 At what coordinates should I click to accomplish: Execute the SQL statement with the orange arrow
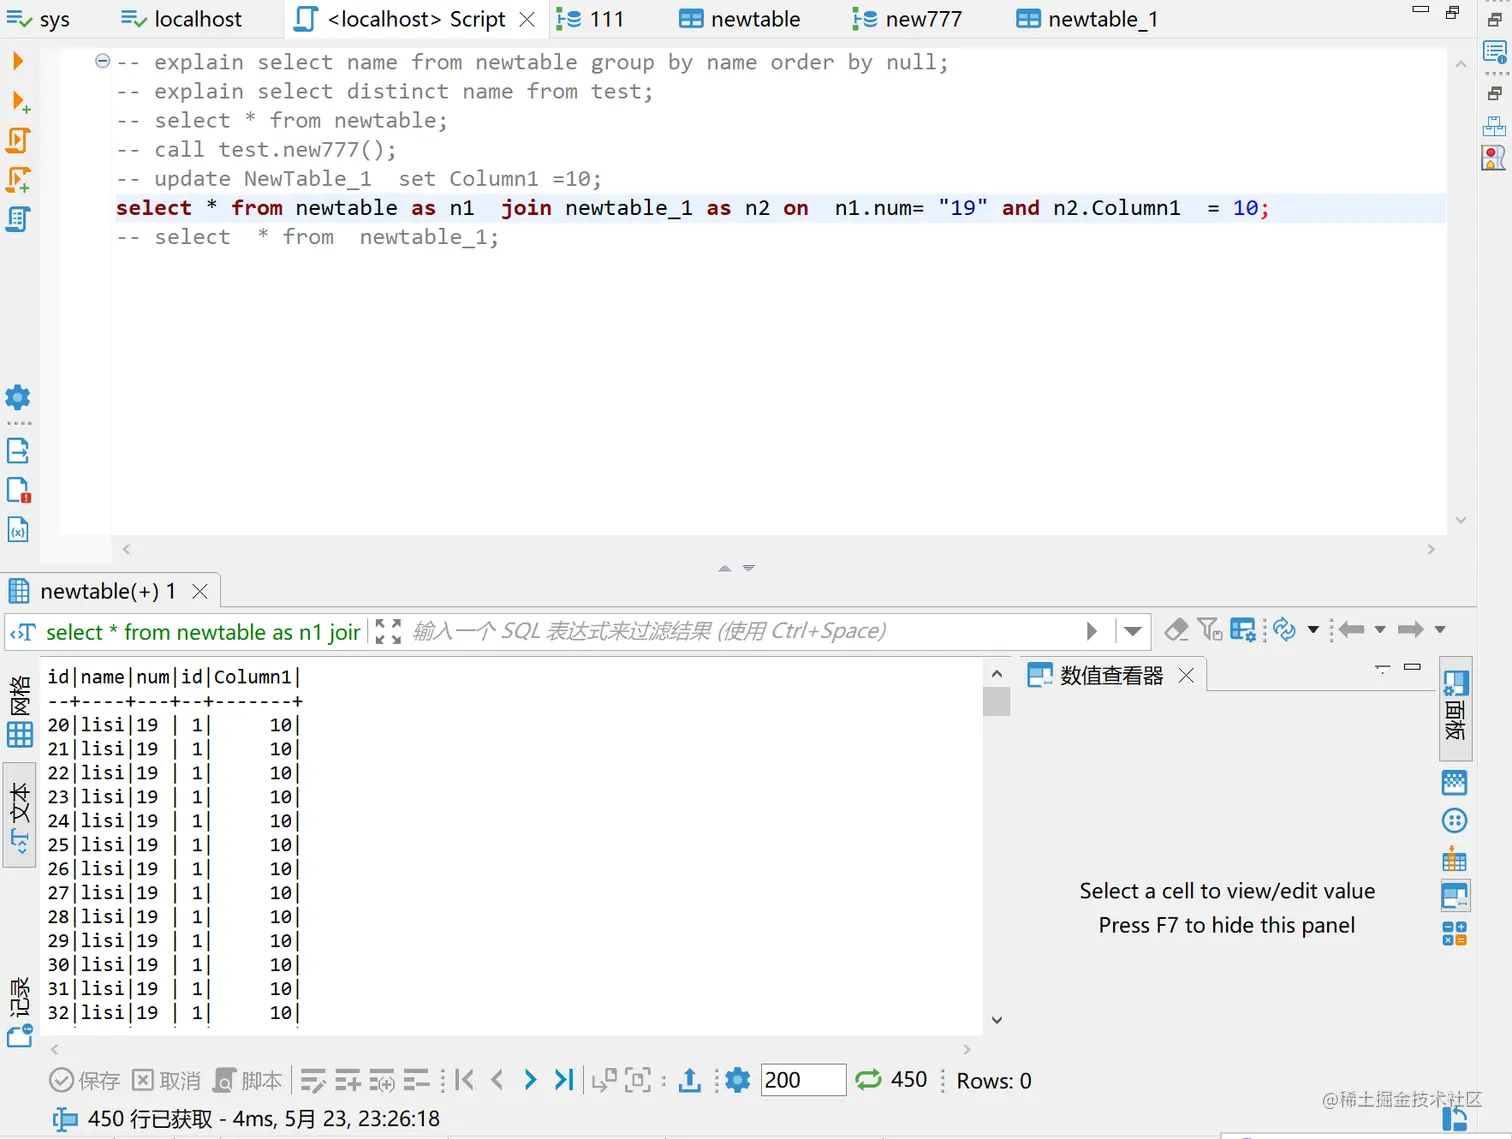[x=17, y=61]
